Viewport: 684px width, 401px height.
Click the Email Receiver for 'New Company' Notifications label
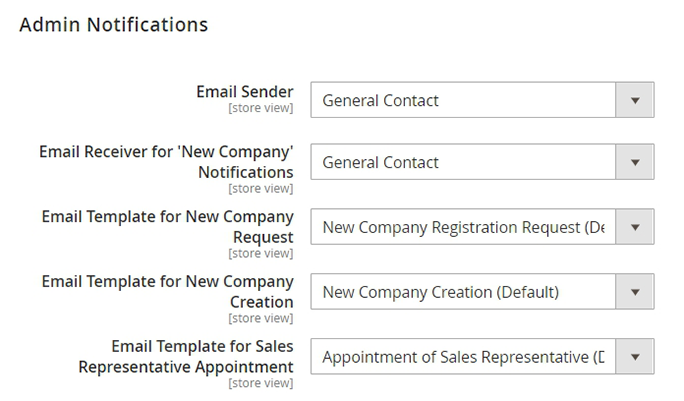[x=166, y=162]
